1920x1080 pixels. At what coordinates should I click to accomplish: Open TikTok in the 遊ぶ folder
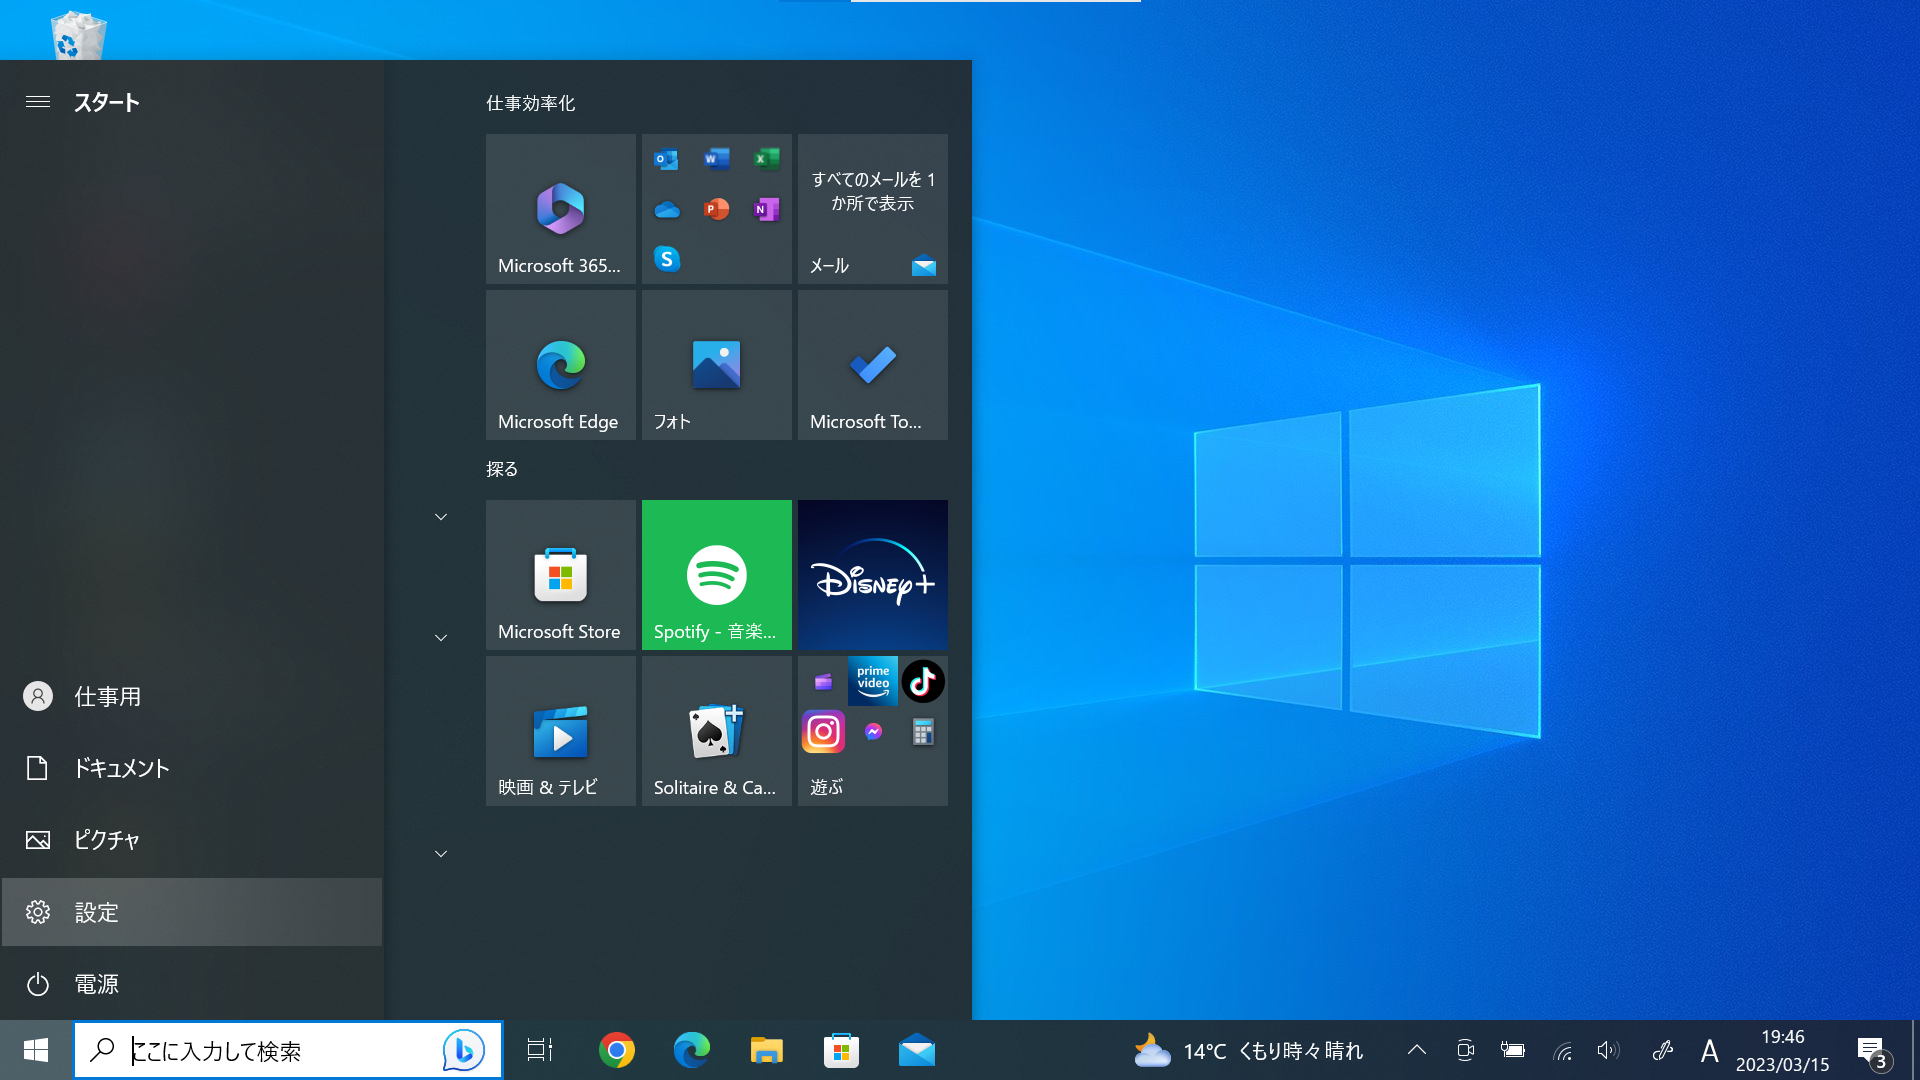tap(922, 681)
